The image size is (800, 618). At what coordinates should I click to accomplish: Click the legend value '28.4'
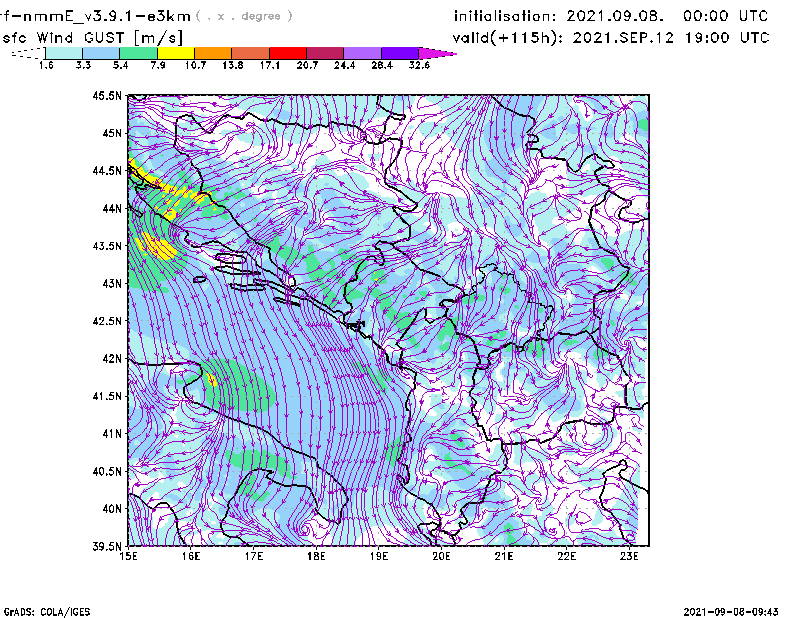point(382,65)
